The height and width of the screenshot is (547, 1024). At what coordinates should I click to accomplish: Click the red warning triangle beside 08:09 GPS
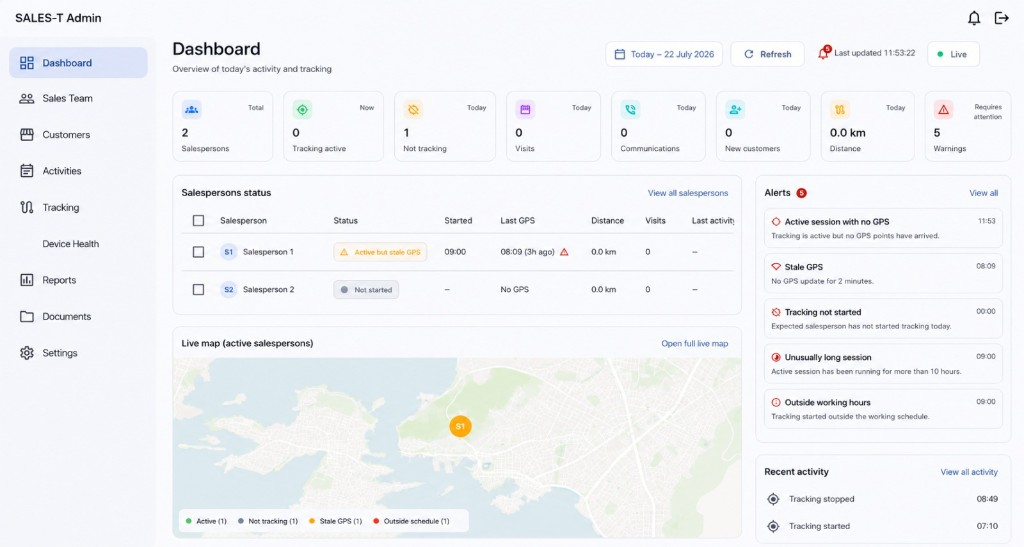pyautogui.click(x=564, y=252)
